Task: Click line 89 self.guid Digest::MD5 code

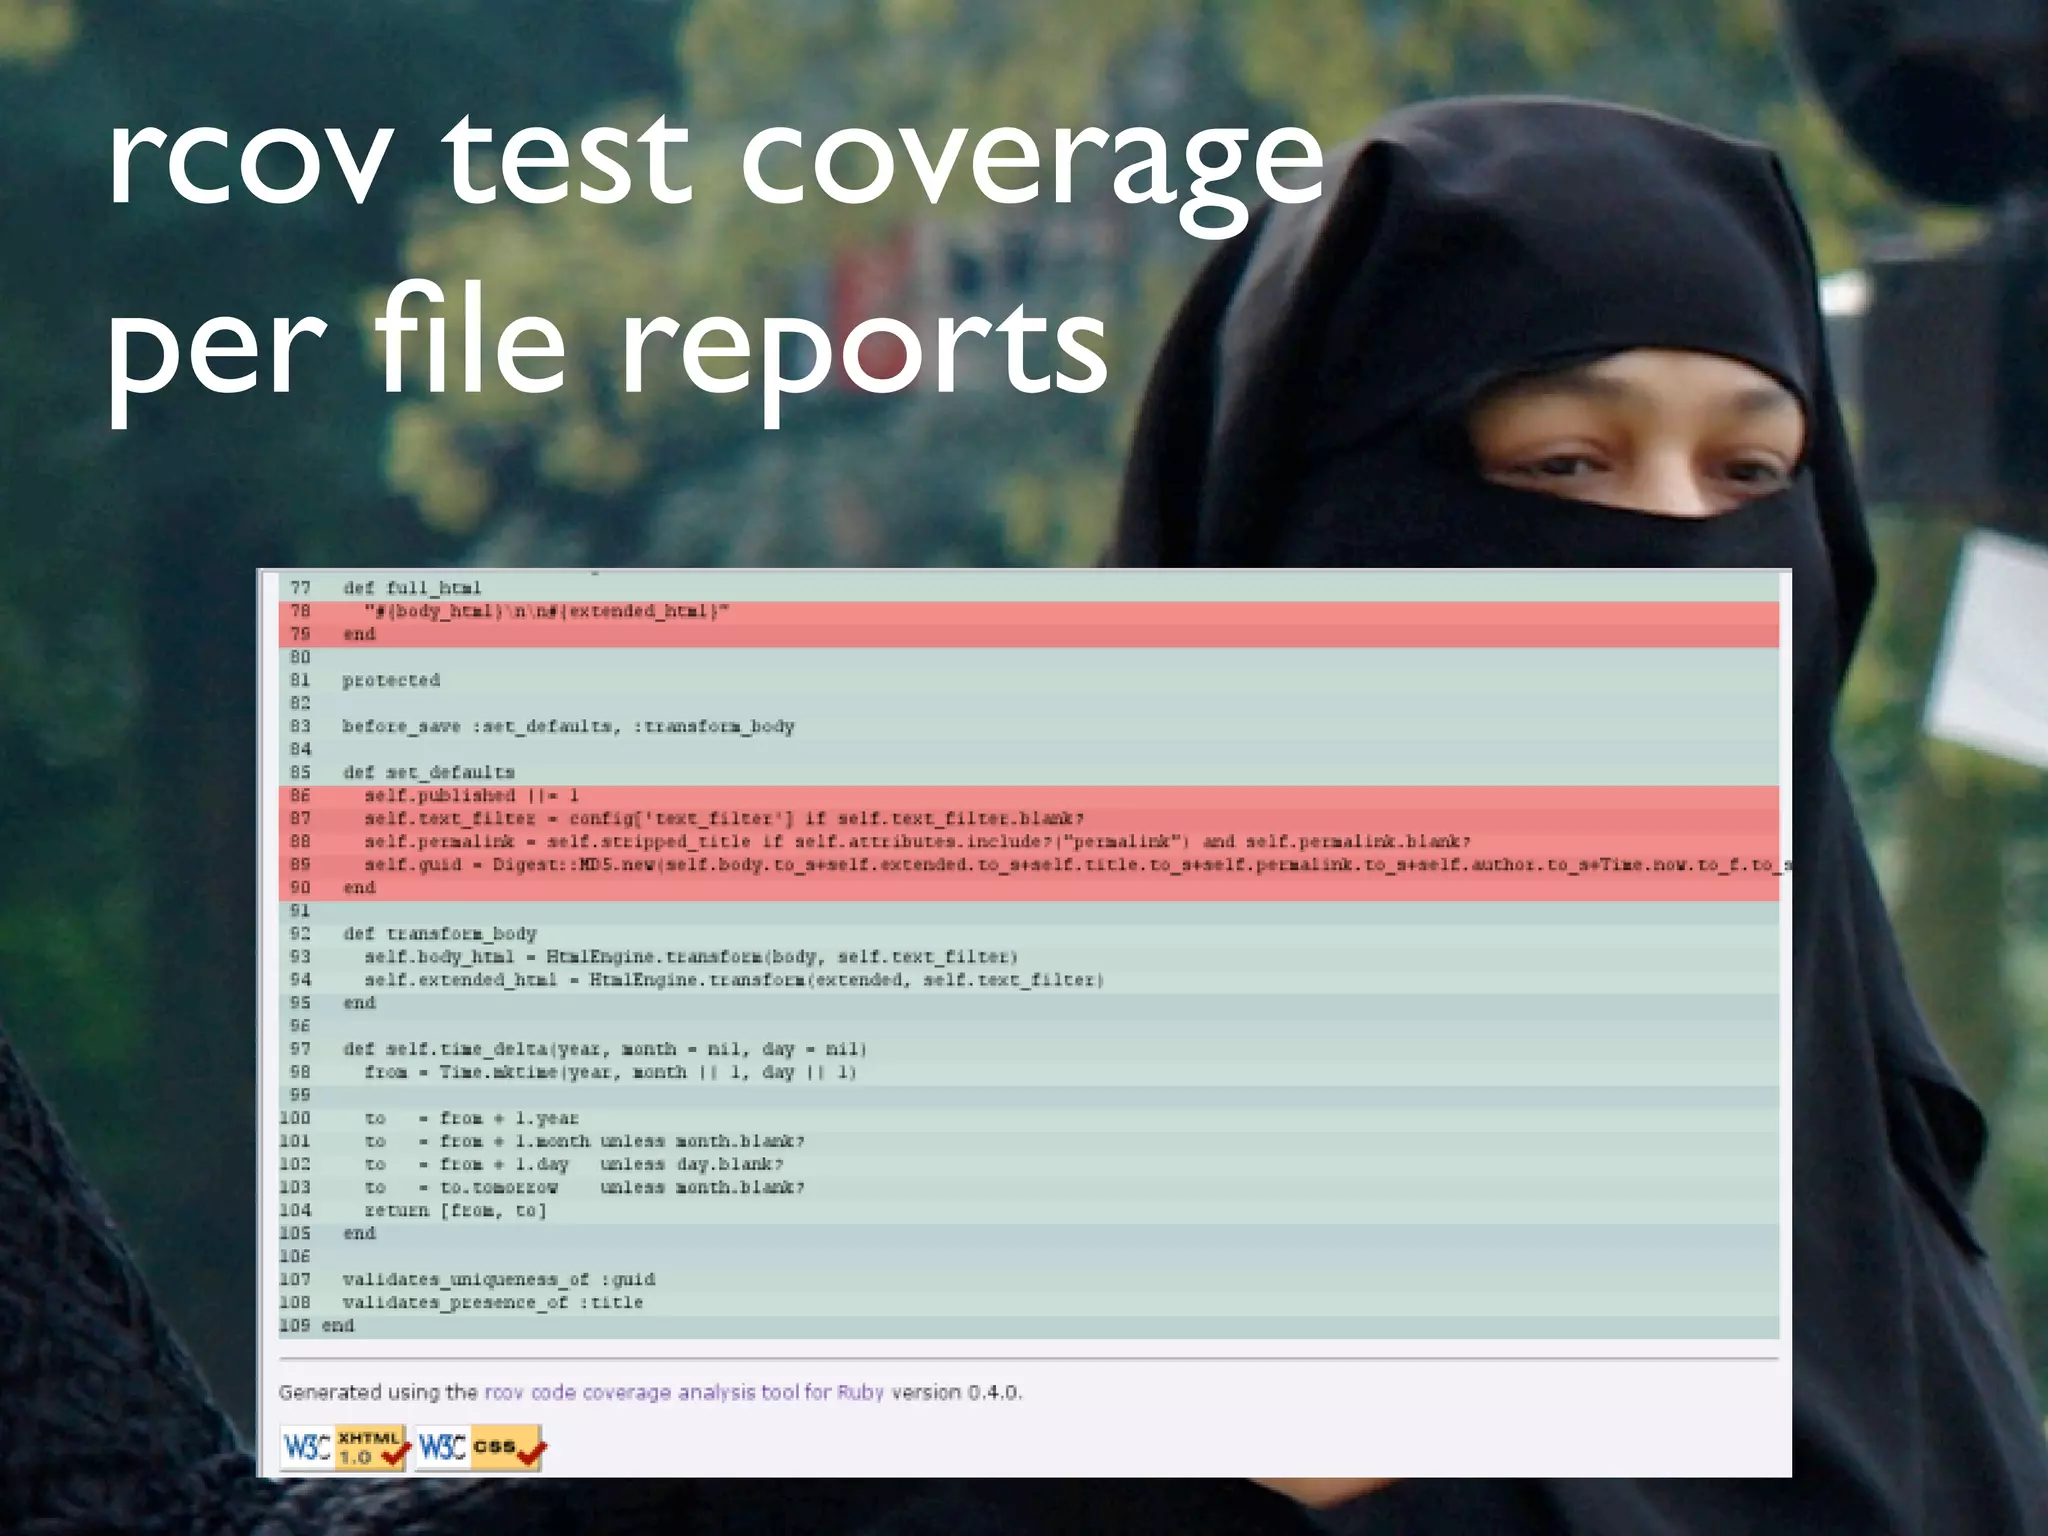Action: click(x=1076, y=864)
